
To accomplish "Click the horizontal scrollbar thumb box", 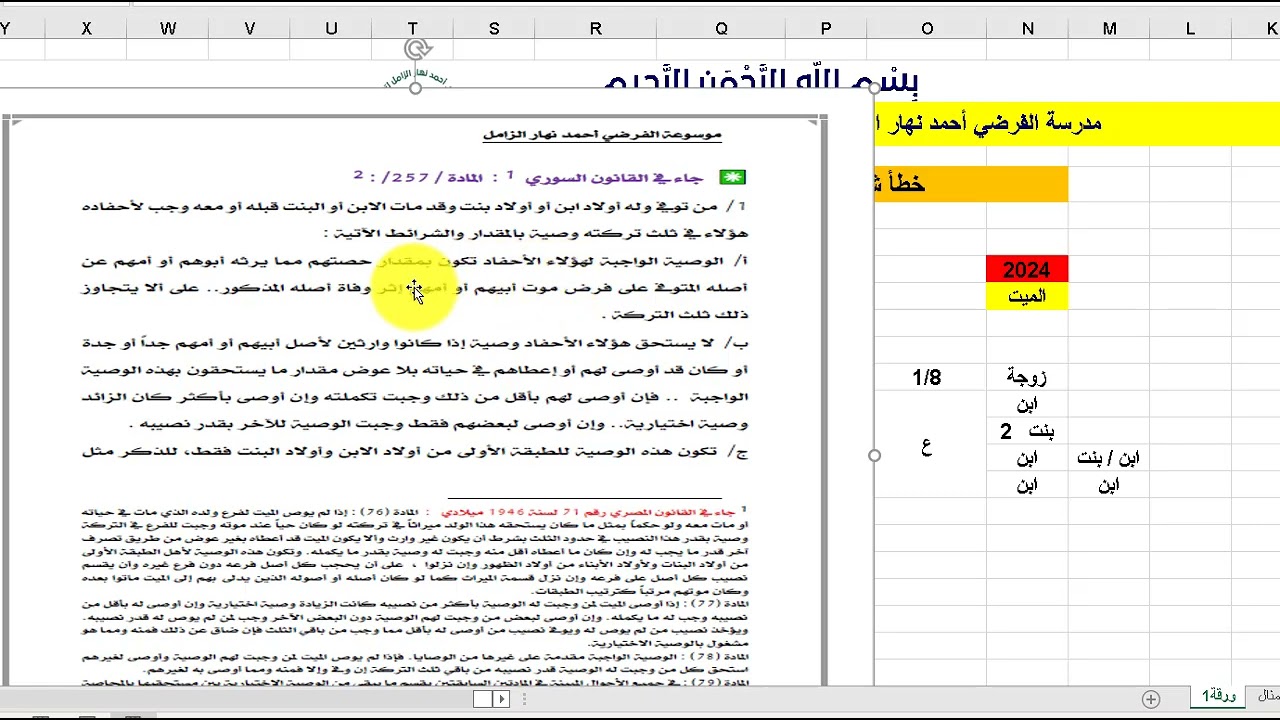I will click(482, 699).
